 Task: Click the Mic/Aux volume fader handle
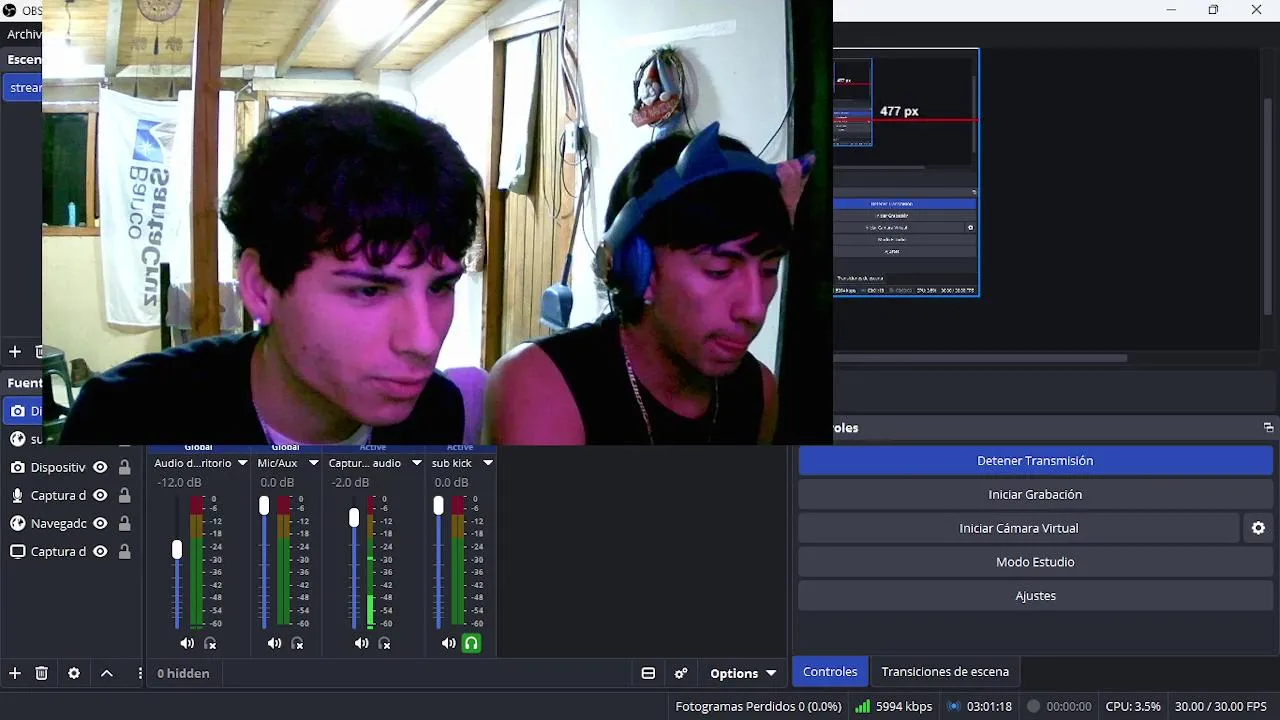click(264, 506)
